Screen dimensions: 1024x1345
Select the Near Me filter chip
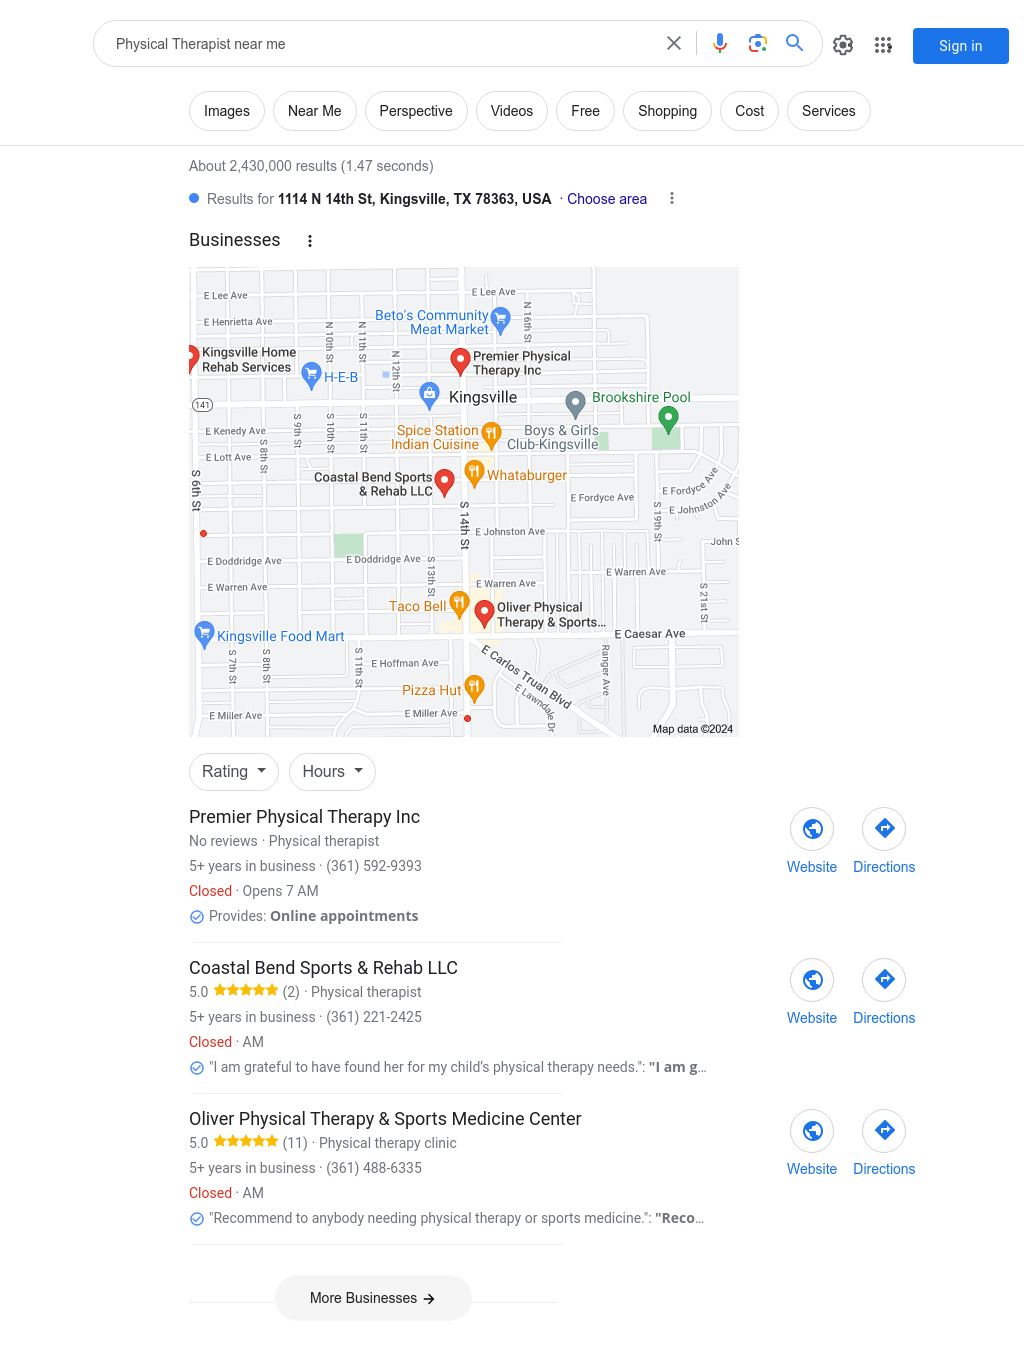coord(315,111)
